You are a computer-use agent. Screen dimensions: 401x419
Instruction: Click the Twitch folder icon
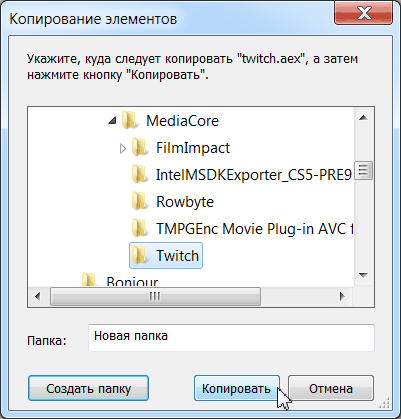pyautogui.click(x=140, y=255)
